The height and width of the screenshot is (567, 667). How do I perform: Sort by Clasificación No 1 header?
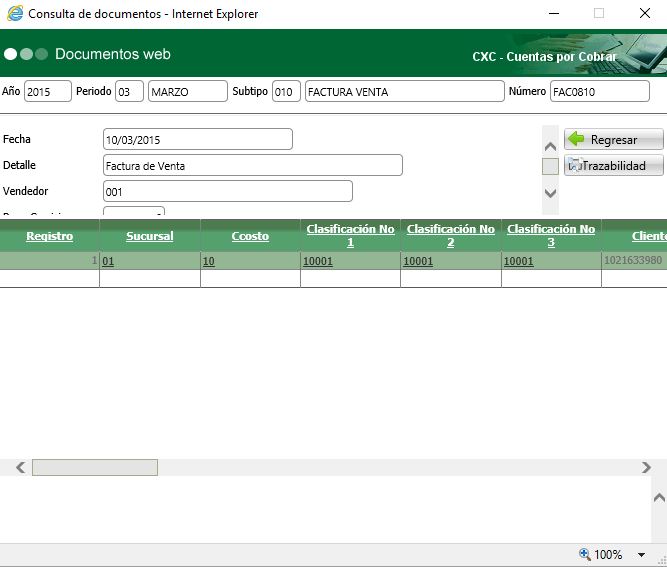coord(351,236)
